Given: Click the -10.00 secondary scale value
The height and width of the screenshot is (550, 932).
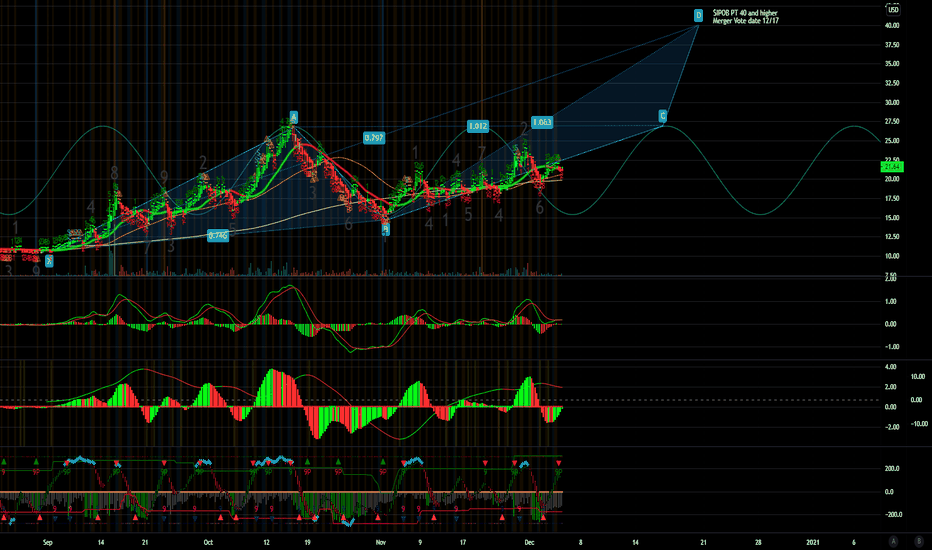Looking at the screenshot, I should [919, 423].
